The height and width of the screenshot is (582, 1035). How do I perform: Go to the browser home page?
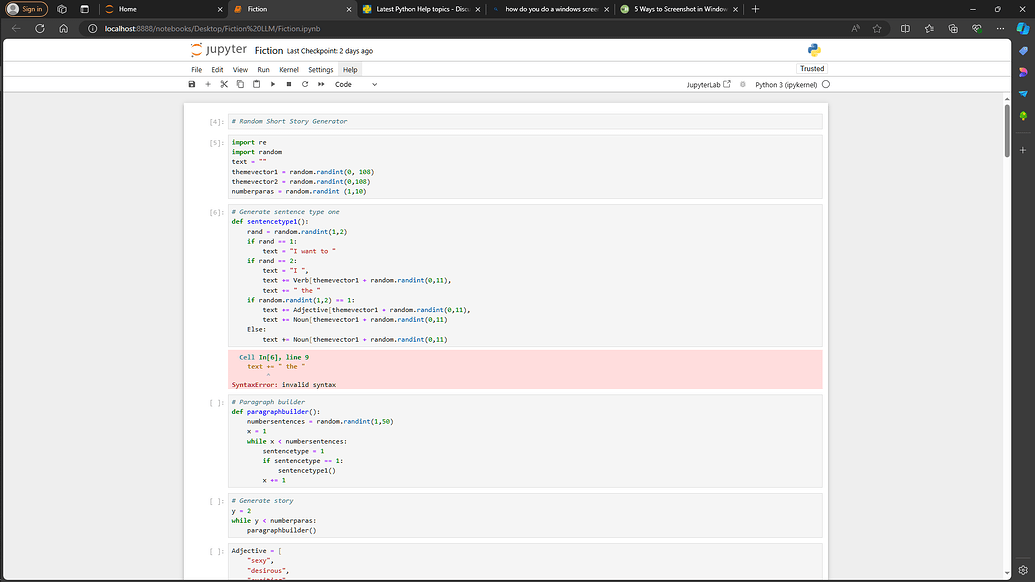(x=63, y=28)
